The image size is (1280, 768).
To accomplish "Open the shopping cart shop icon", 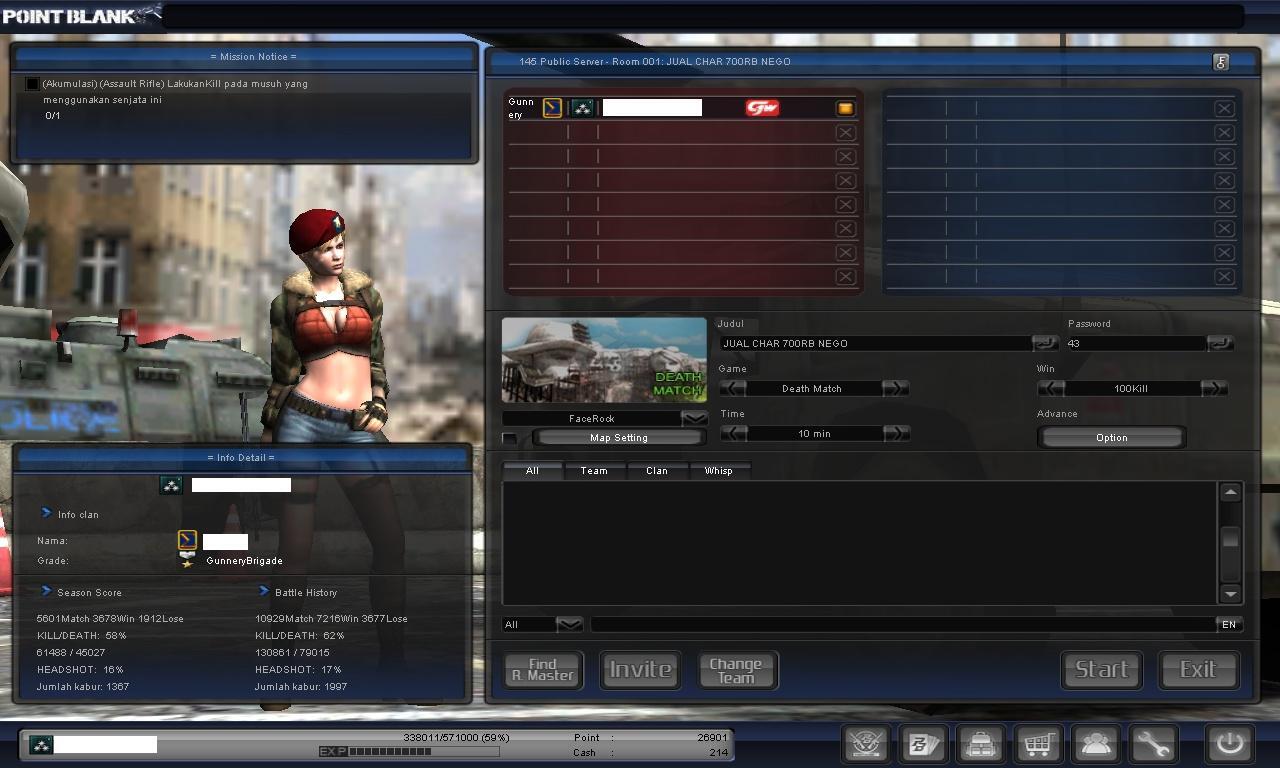I will tap(1038, 744).
